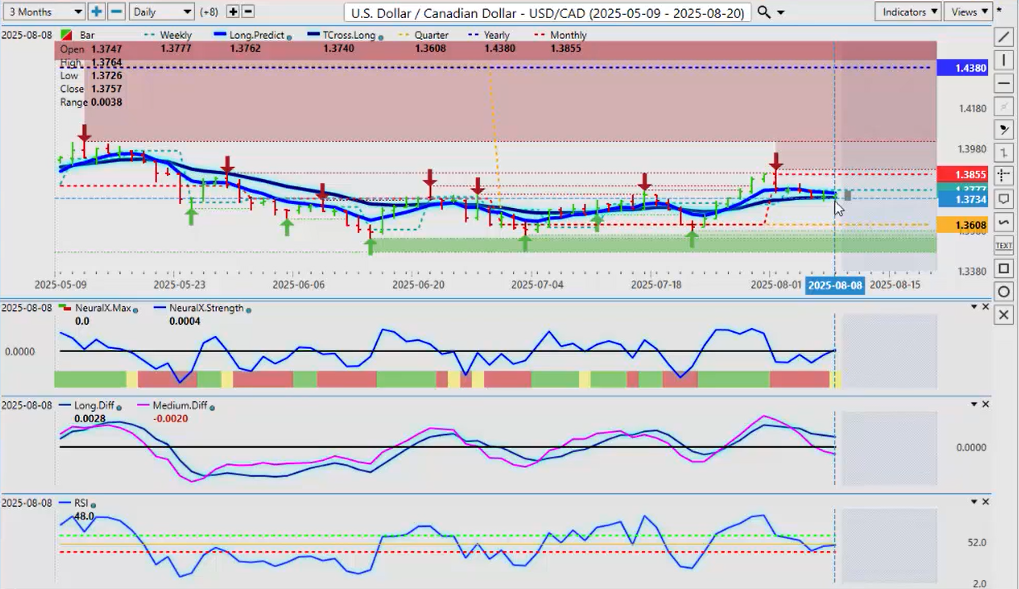This screenshot has height=589, width=1019.
Task: Select the trend line drawing tool
Action: [1004, 37]
